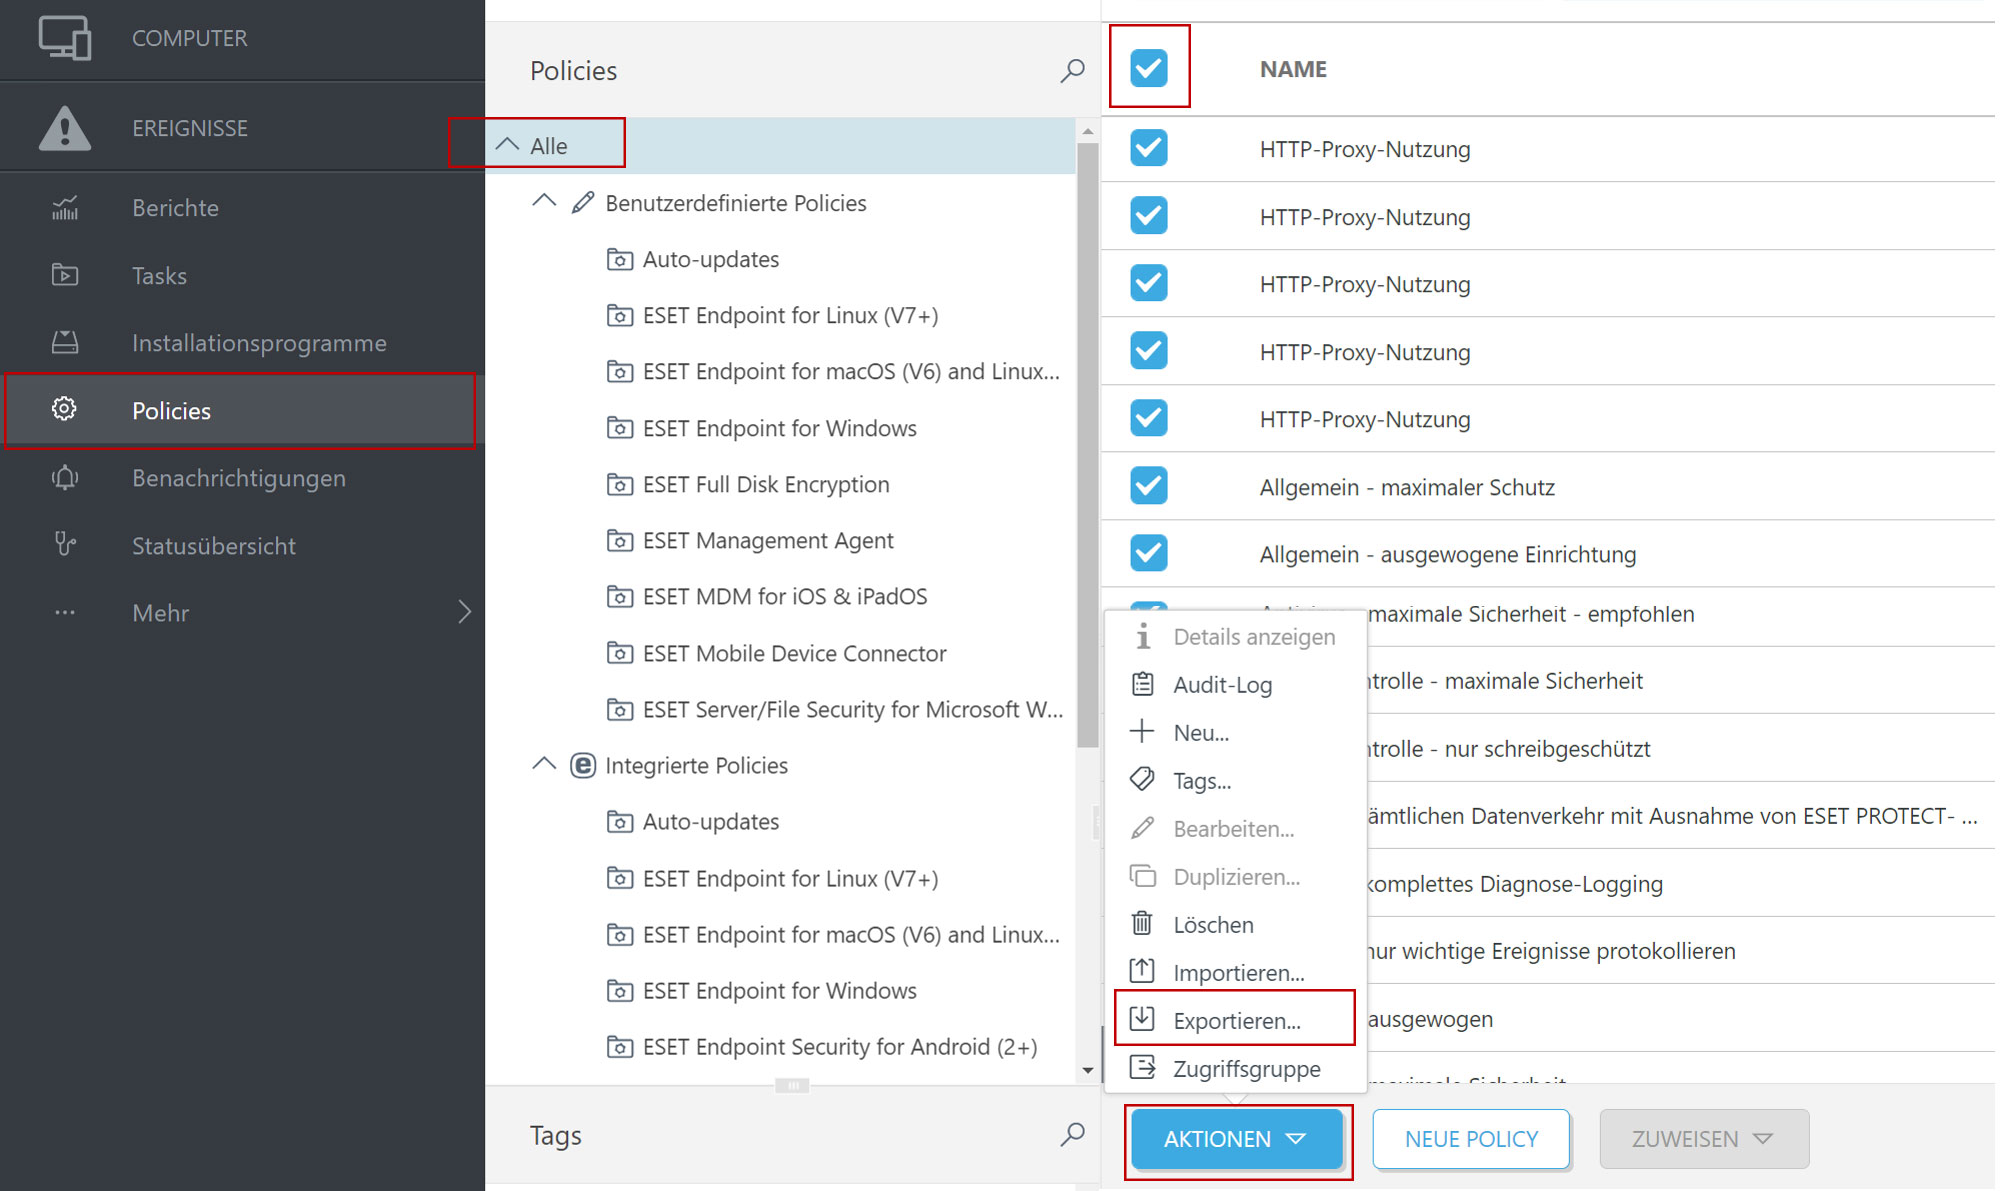The width and height of the screenshot is (2002, 1191).
Task: Uncheck the select-all checkbox beside NAME
Action: click(1148, 68)
